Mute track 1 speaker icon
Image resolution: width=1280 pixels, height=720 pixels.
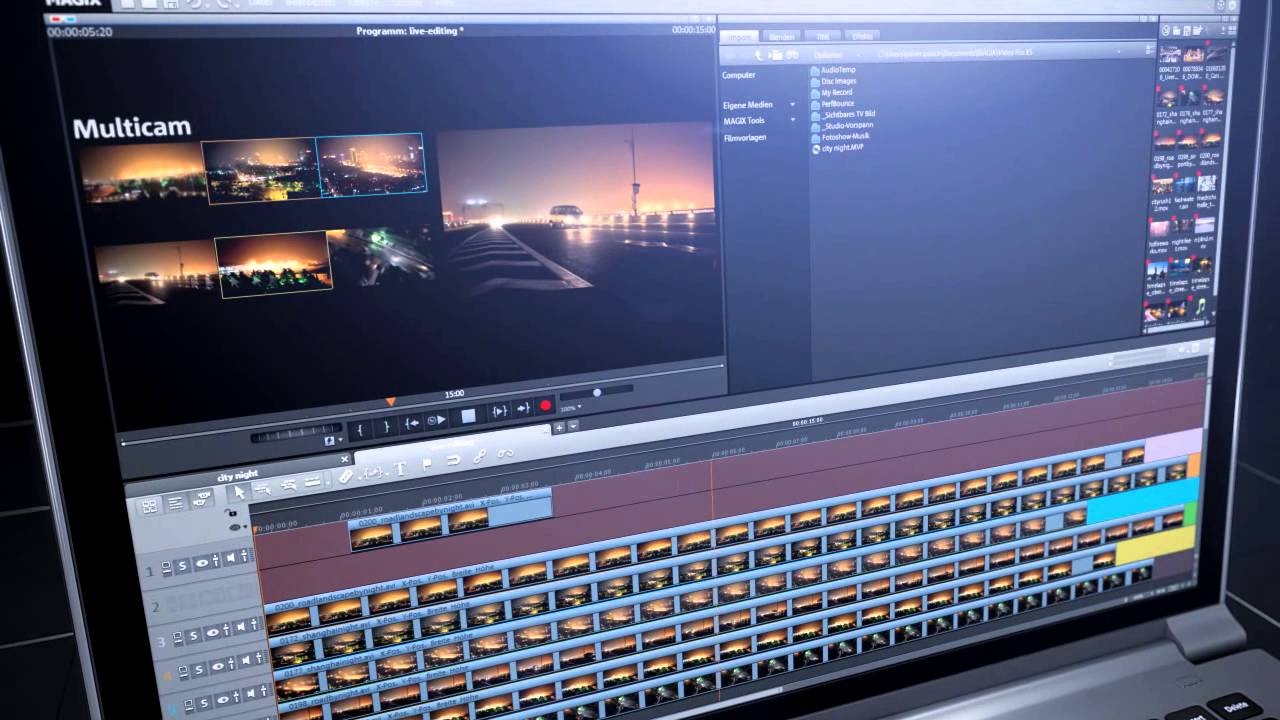231,557
